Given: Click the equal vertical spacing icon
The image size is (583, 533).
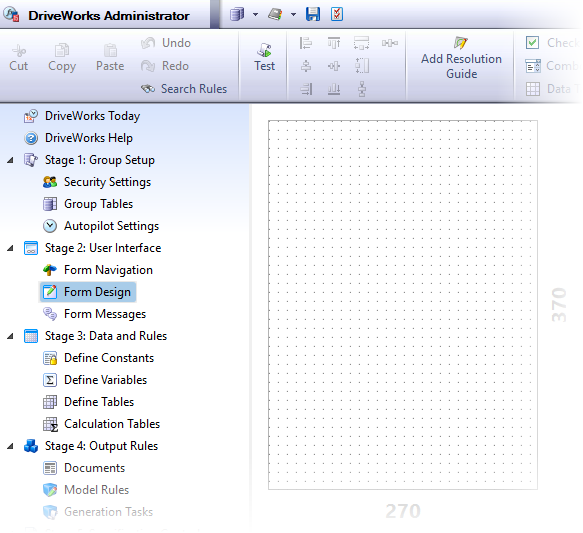Looking at the screenshot, I should pyautogui.click(x=362, y=89).
